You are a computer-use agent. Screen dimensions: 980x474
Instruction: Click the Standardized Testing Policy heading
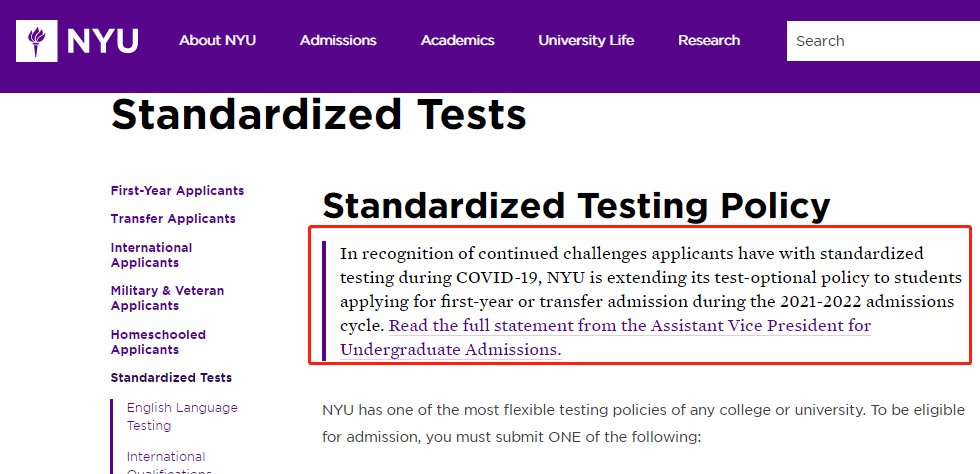point(576,206)
